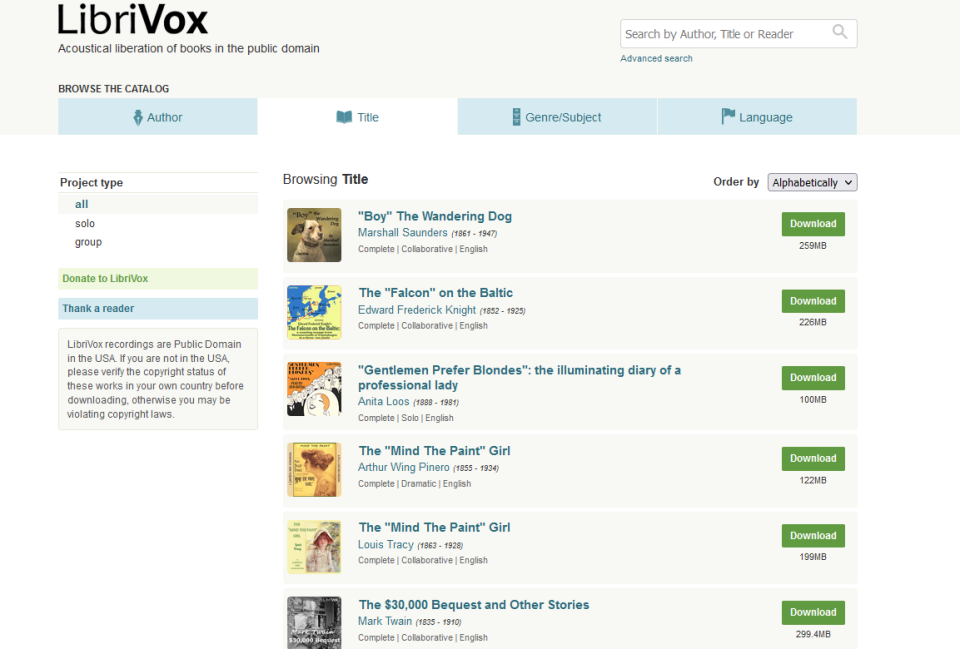
Task: Open the "Boy" The Wandering Dog cover thumbnail
Action: (x=314, y=235)
